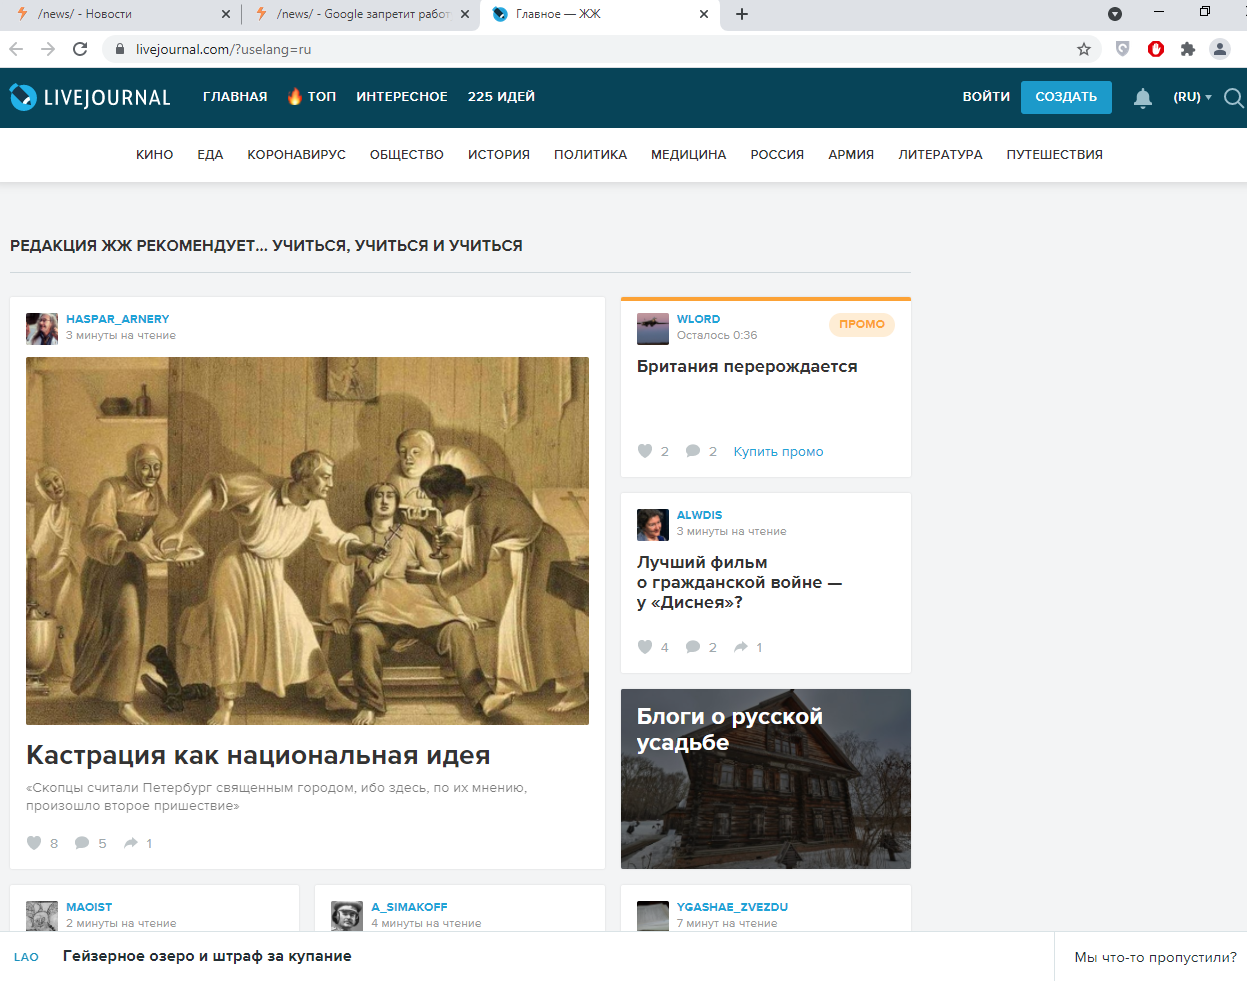Like the Британия перерождается post
This screenshot has width=1247, height=981.
(645, 451)
